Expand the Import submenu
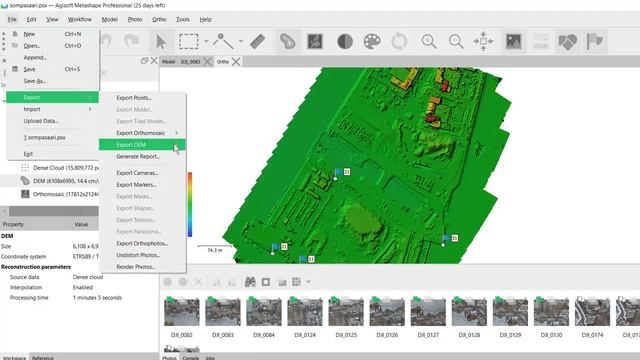Viewport: 640px width, 360px height. point(53,109)
